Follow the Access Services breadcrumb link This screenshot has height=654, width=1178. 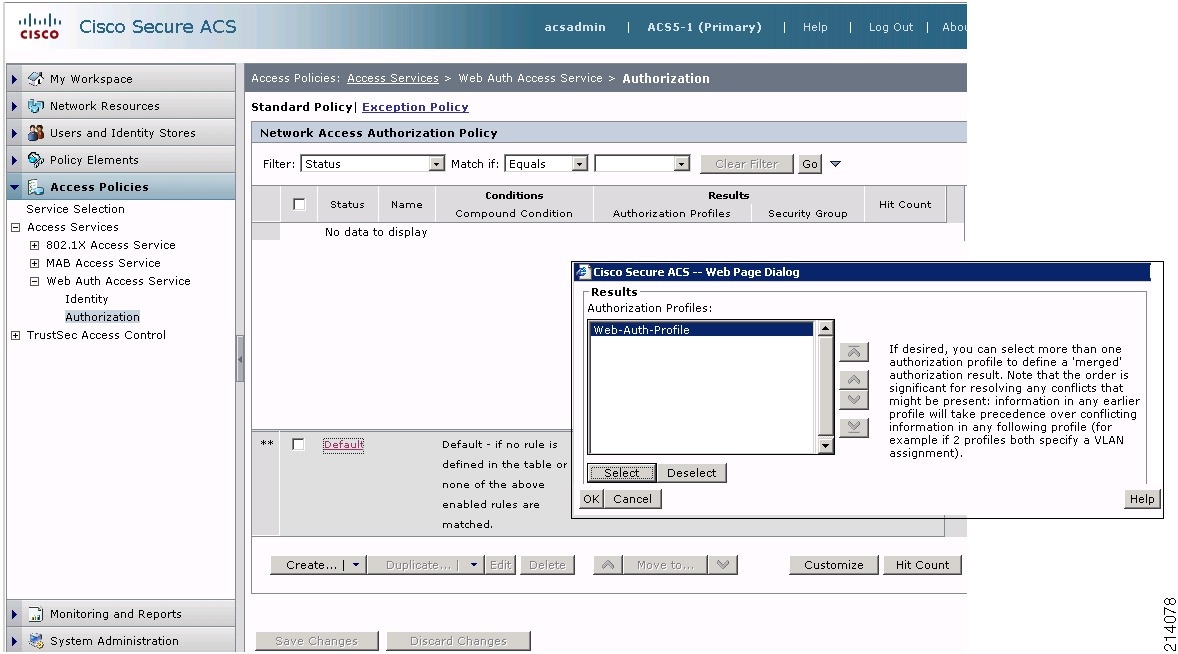392,78
